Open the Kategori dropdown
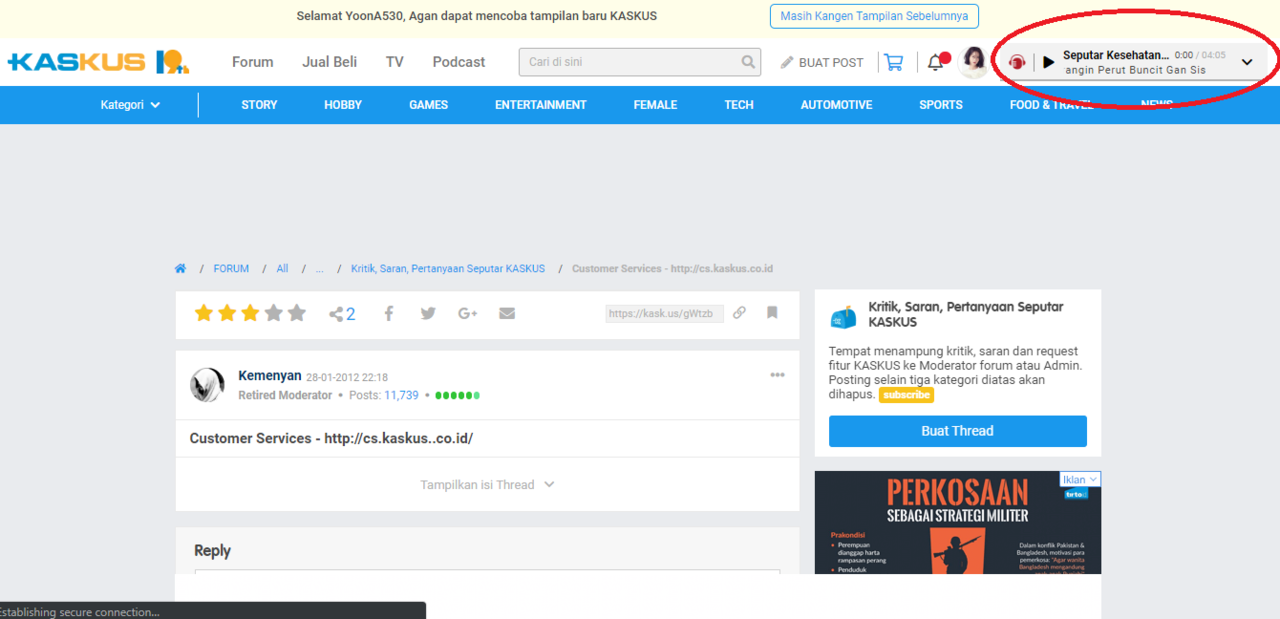 point(129,104)
